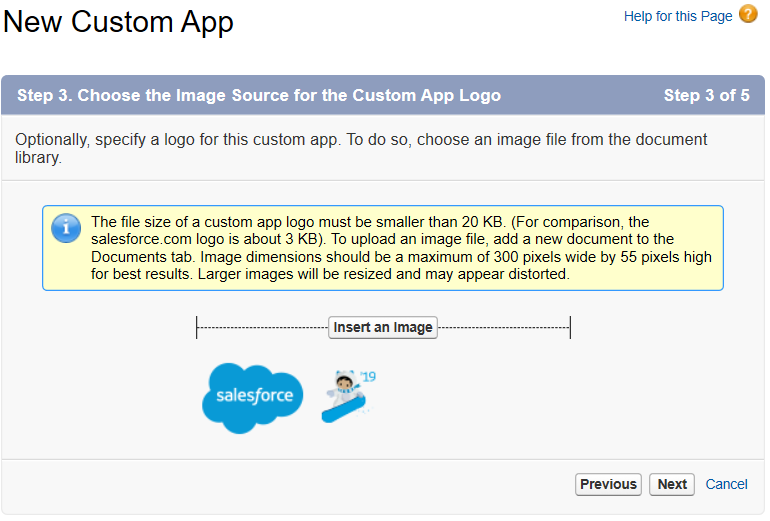Click the left end marker of width ruler
Image resolution: width=770 pixels, height=521 pixels.
coord(196,328)
